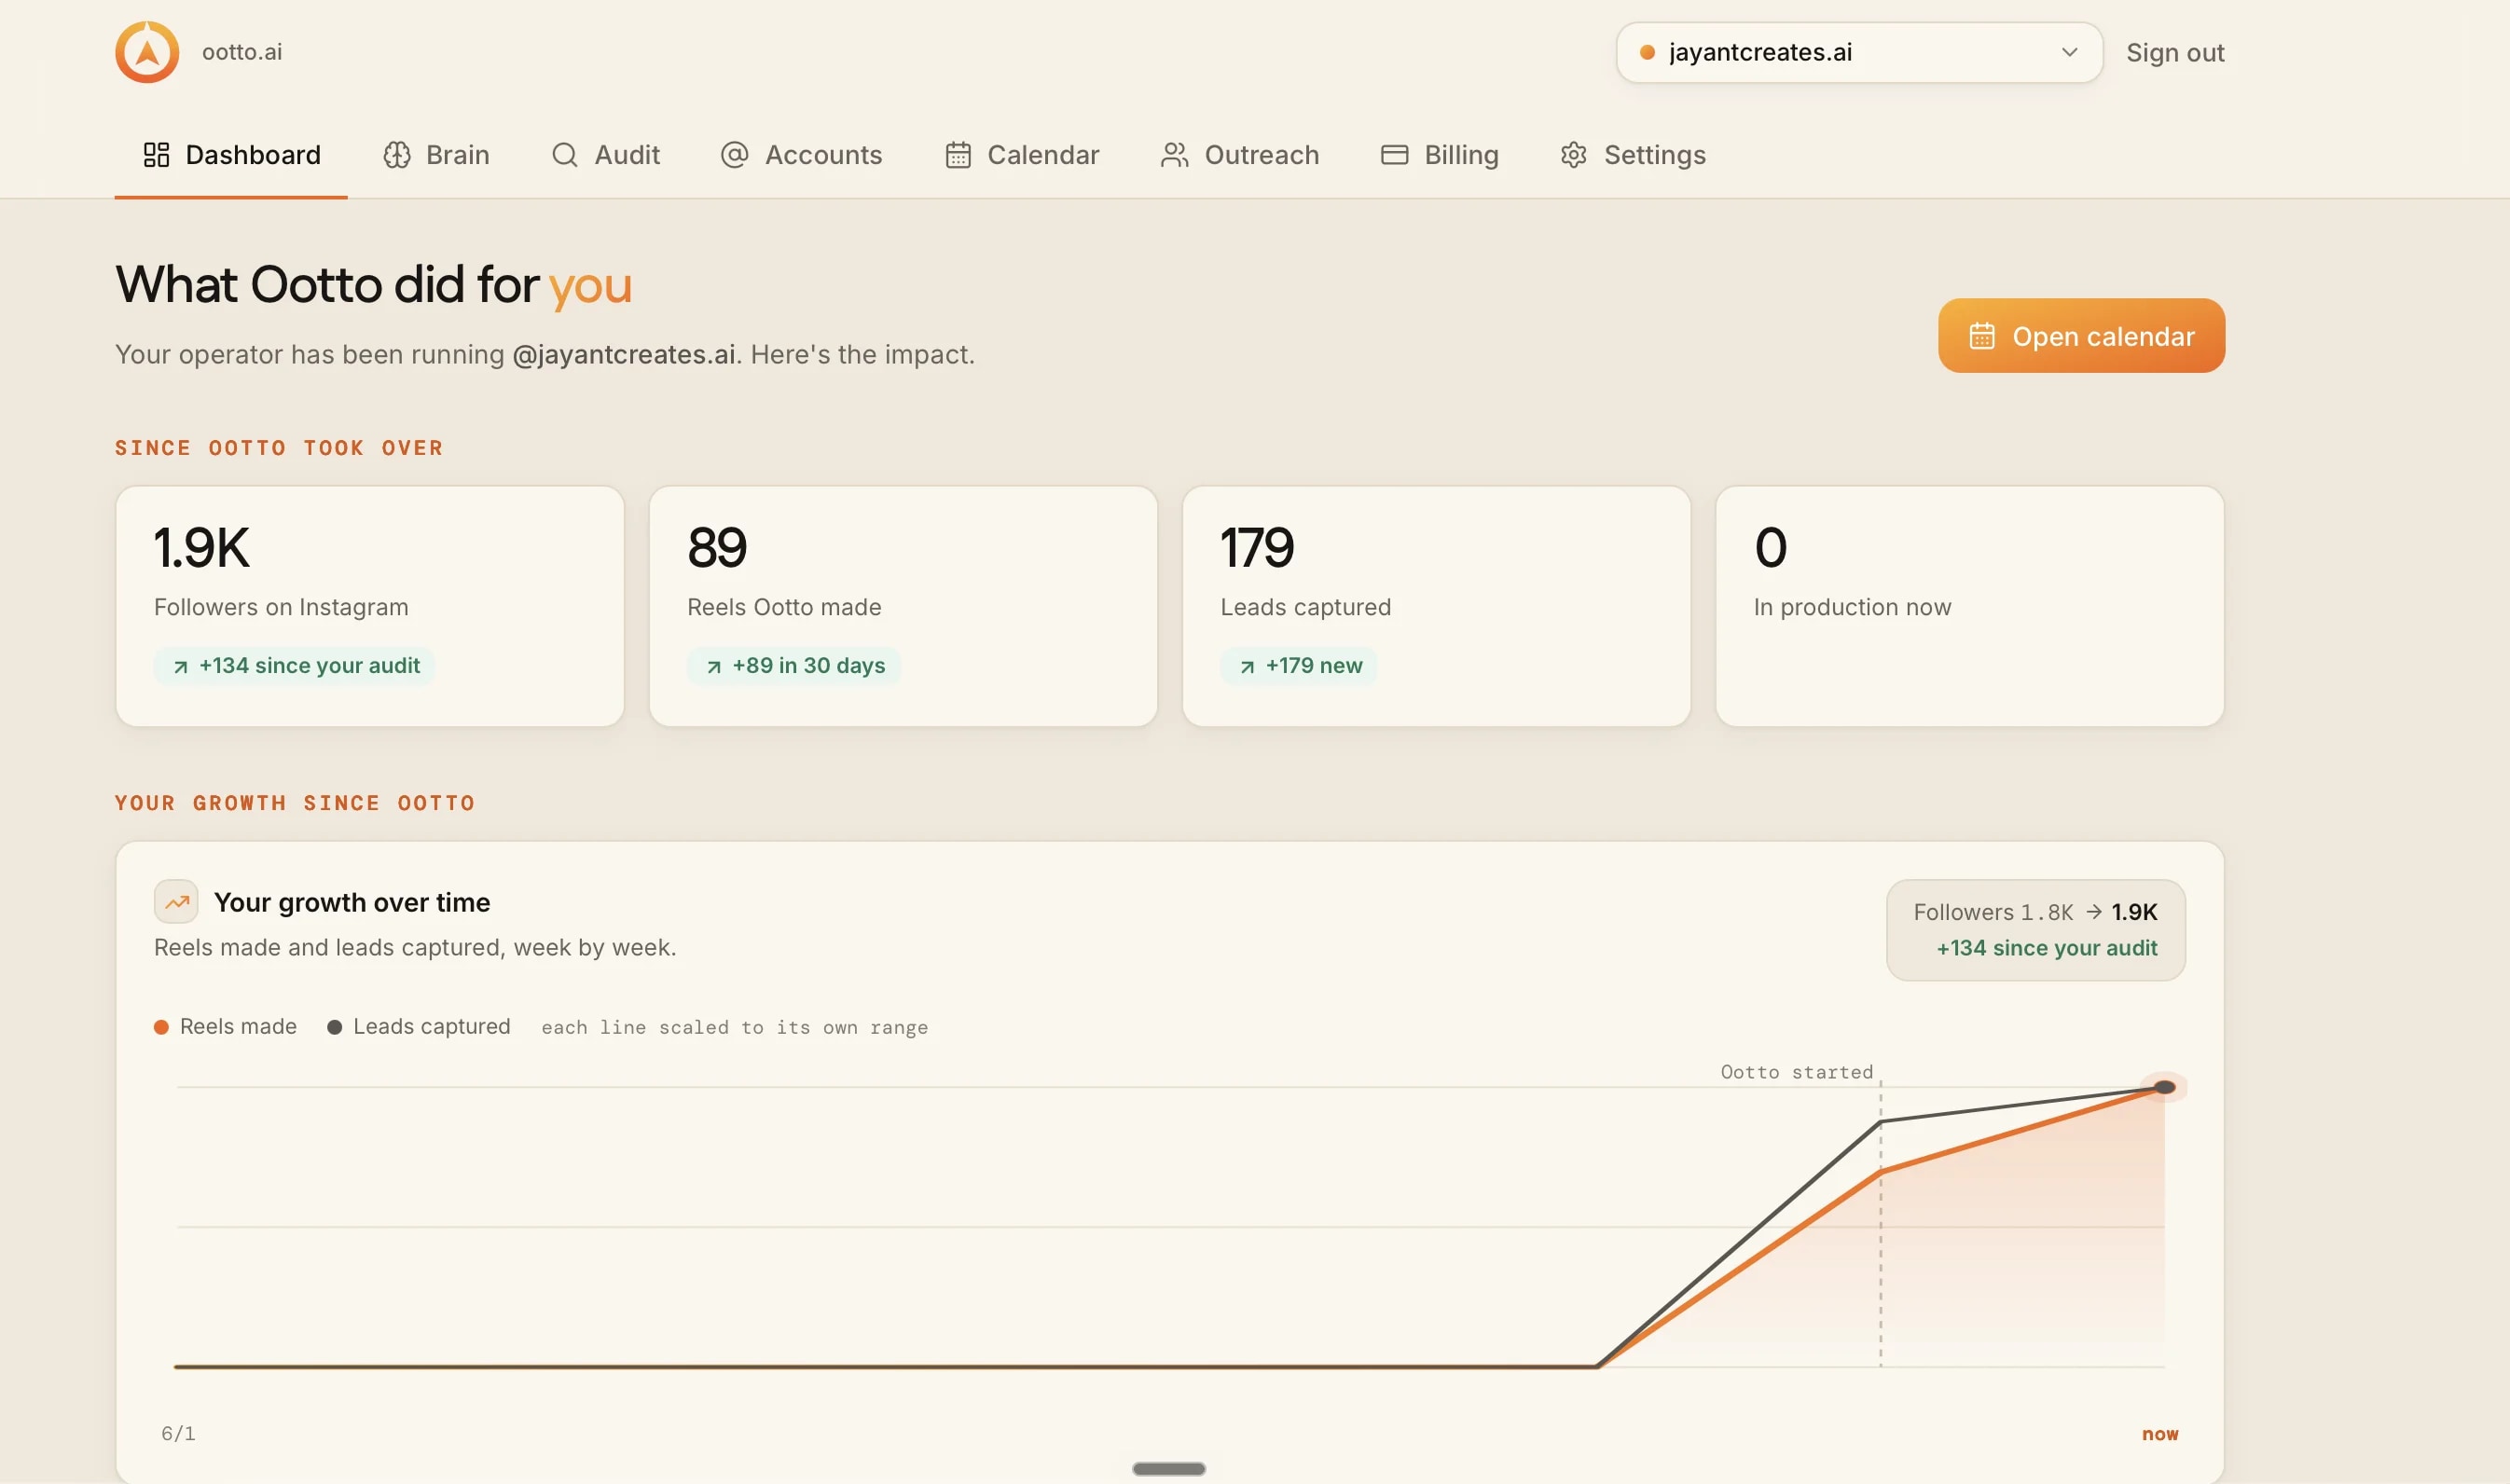Open the Outreach tab
2510x1484 pixels.
coord(1239,155)
